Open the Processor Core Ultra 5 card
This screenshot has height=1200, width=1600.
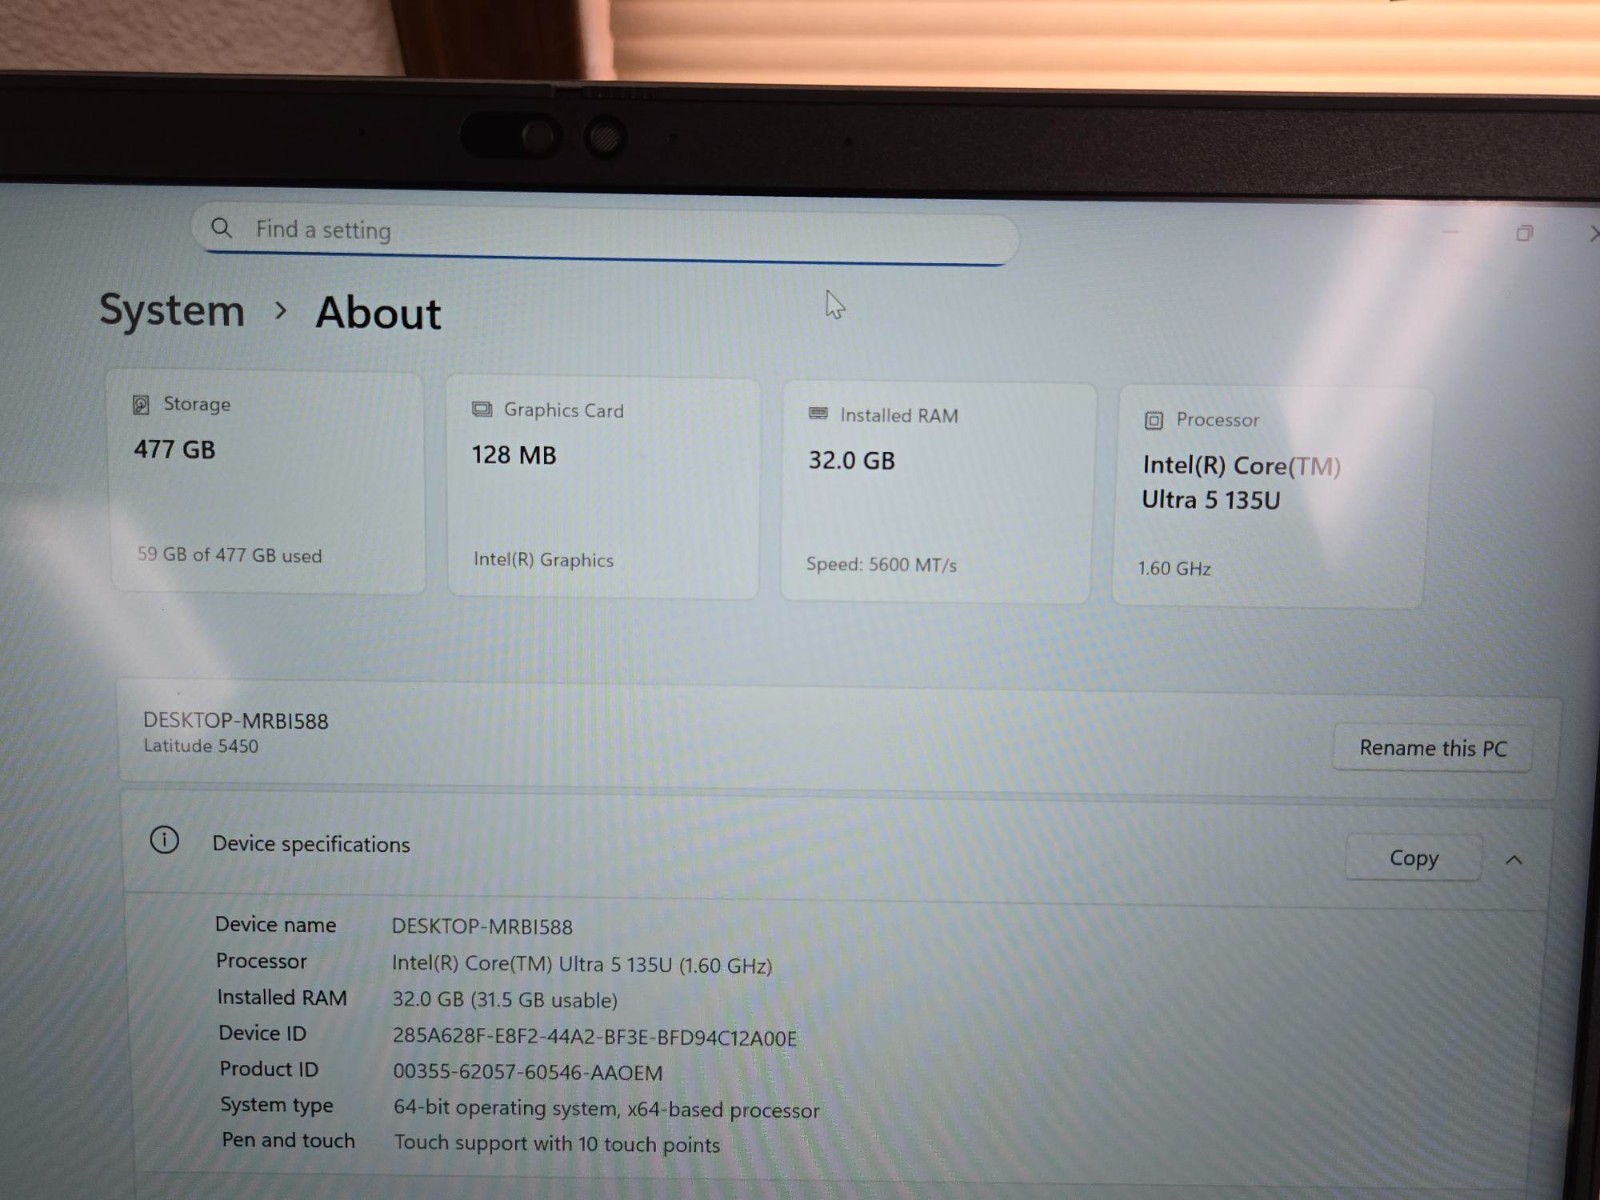[x=1271, y=497]
